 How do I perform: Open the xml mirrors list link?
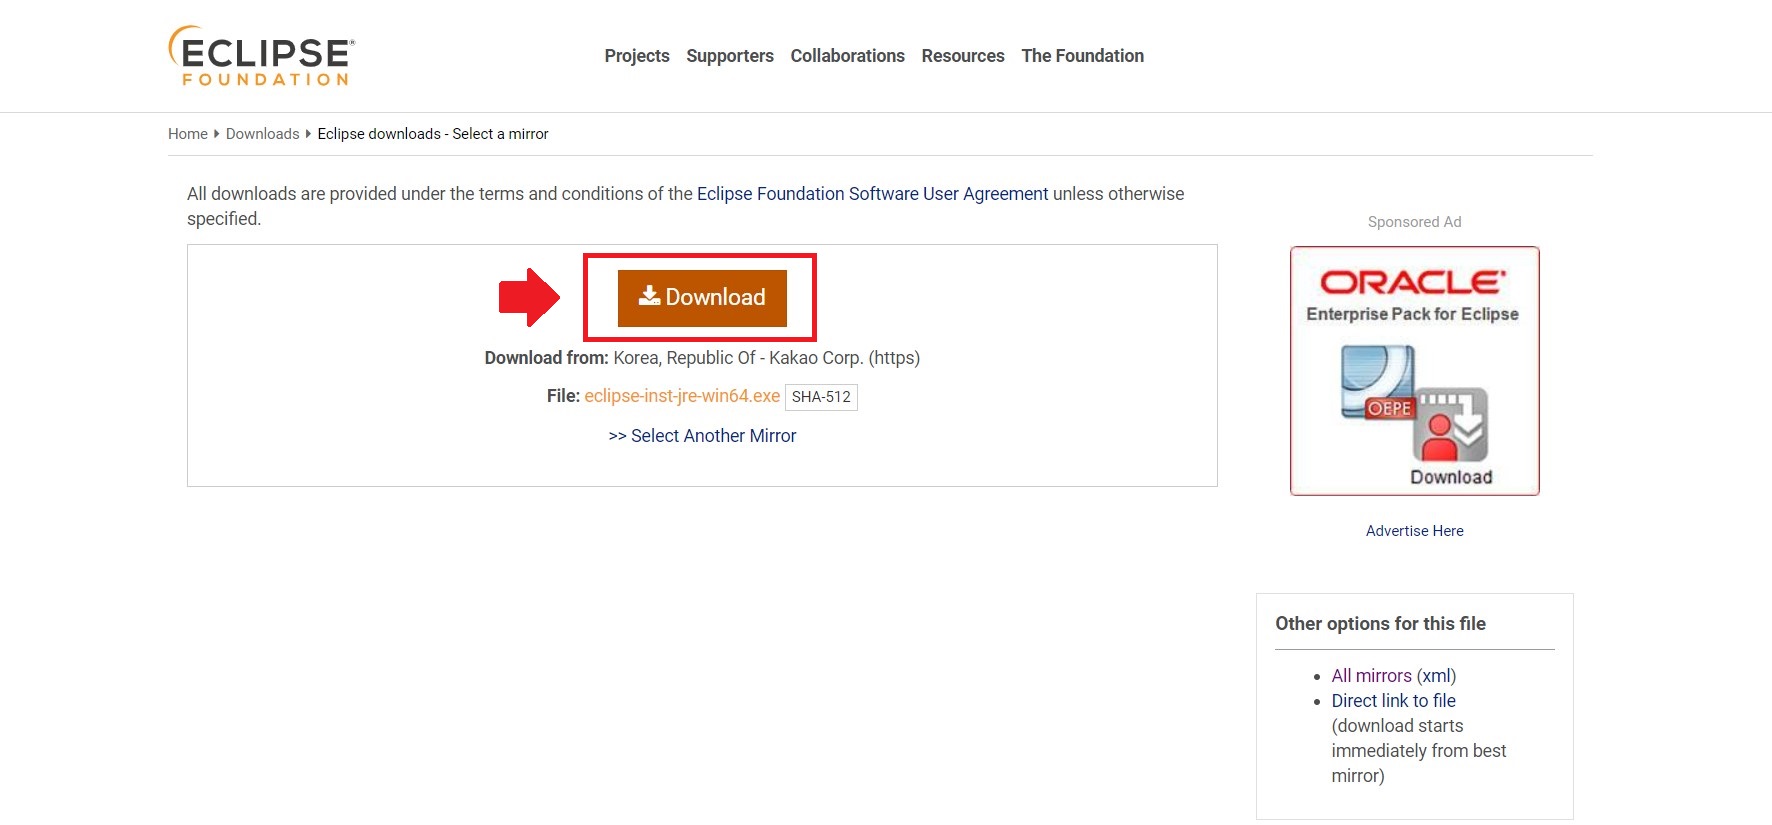1436,676
